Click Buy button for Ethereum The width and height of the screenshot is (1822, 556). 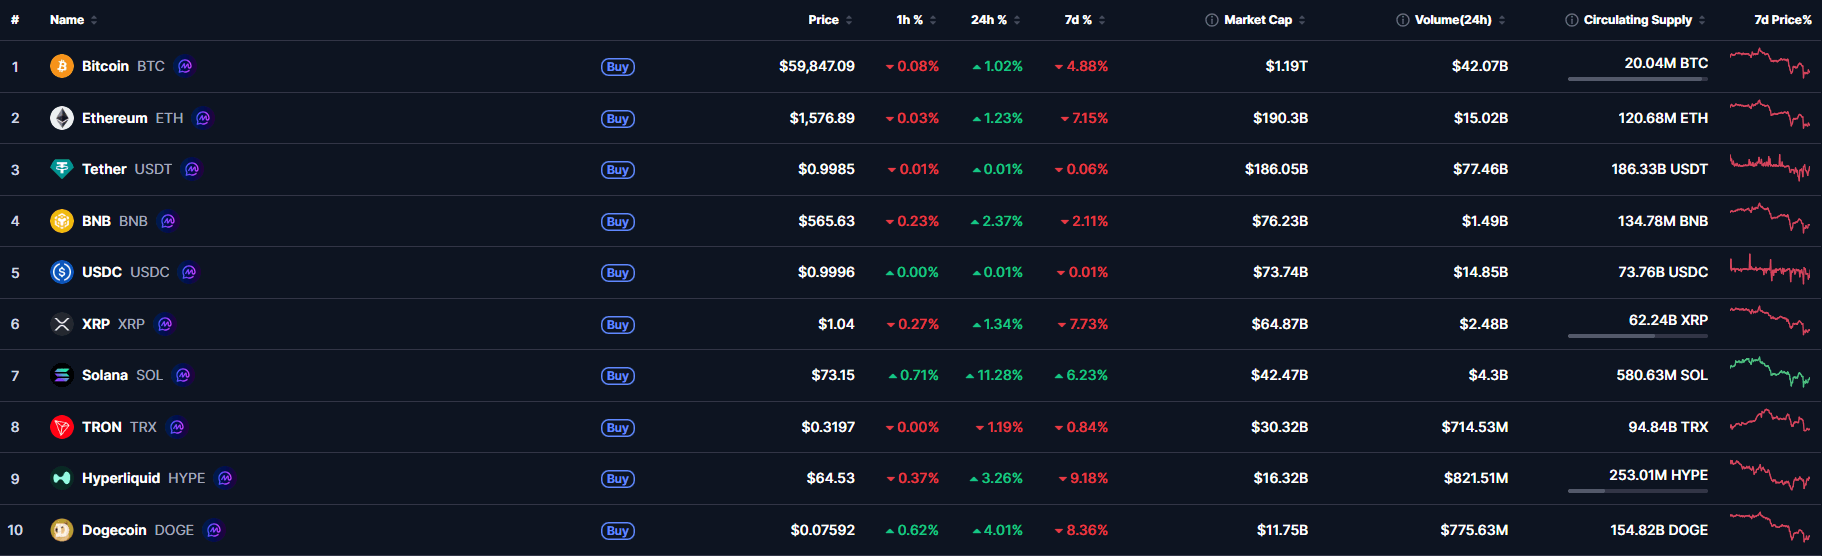coord(618,119)
